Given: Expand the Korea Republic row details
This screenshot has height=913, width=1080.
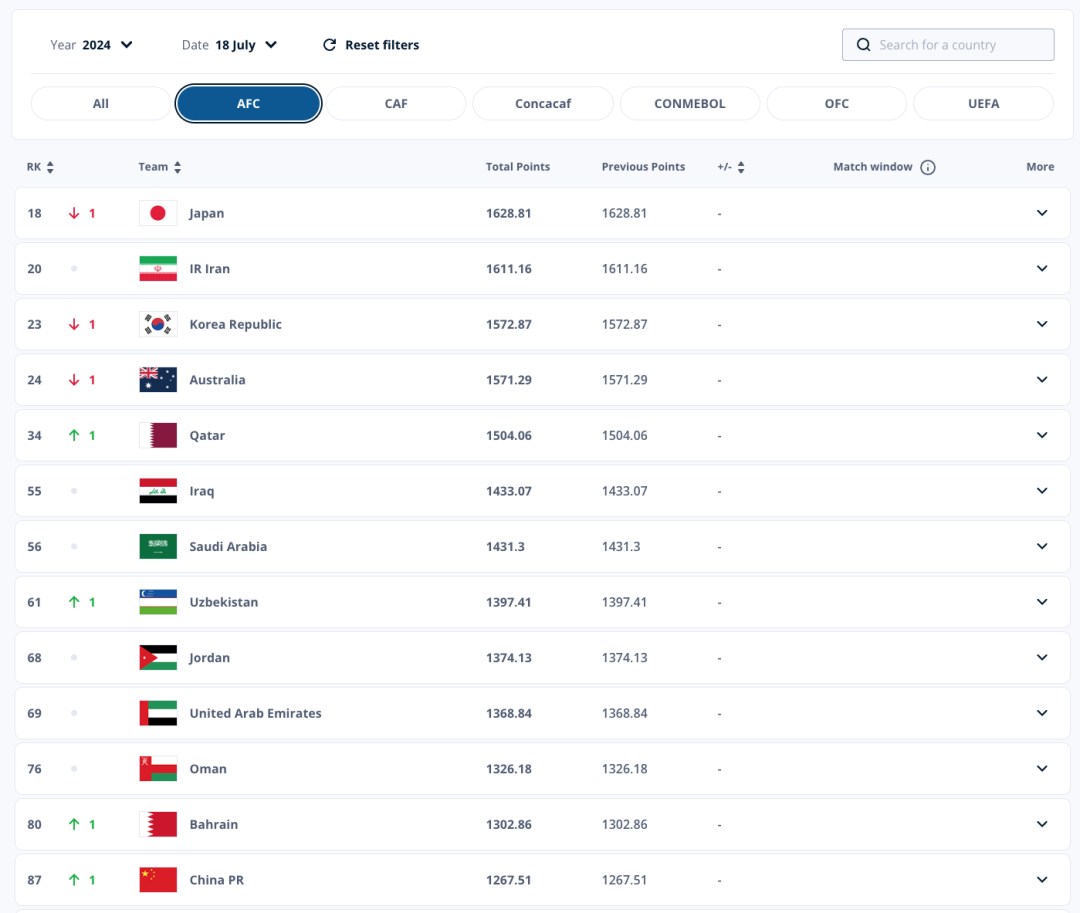Looking at the screenshot, I should tap(1042, 324).
